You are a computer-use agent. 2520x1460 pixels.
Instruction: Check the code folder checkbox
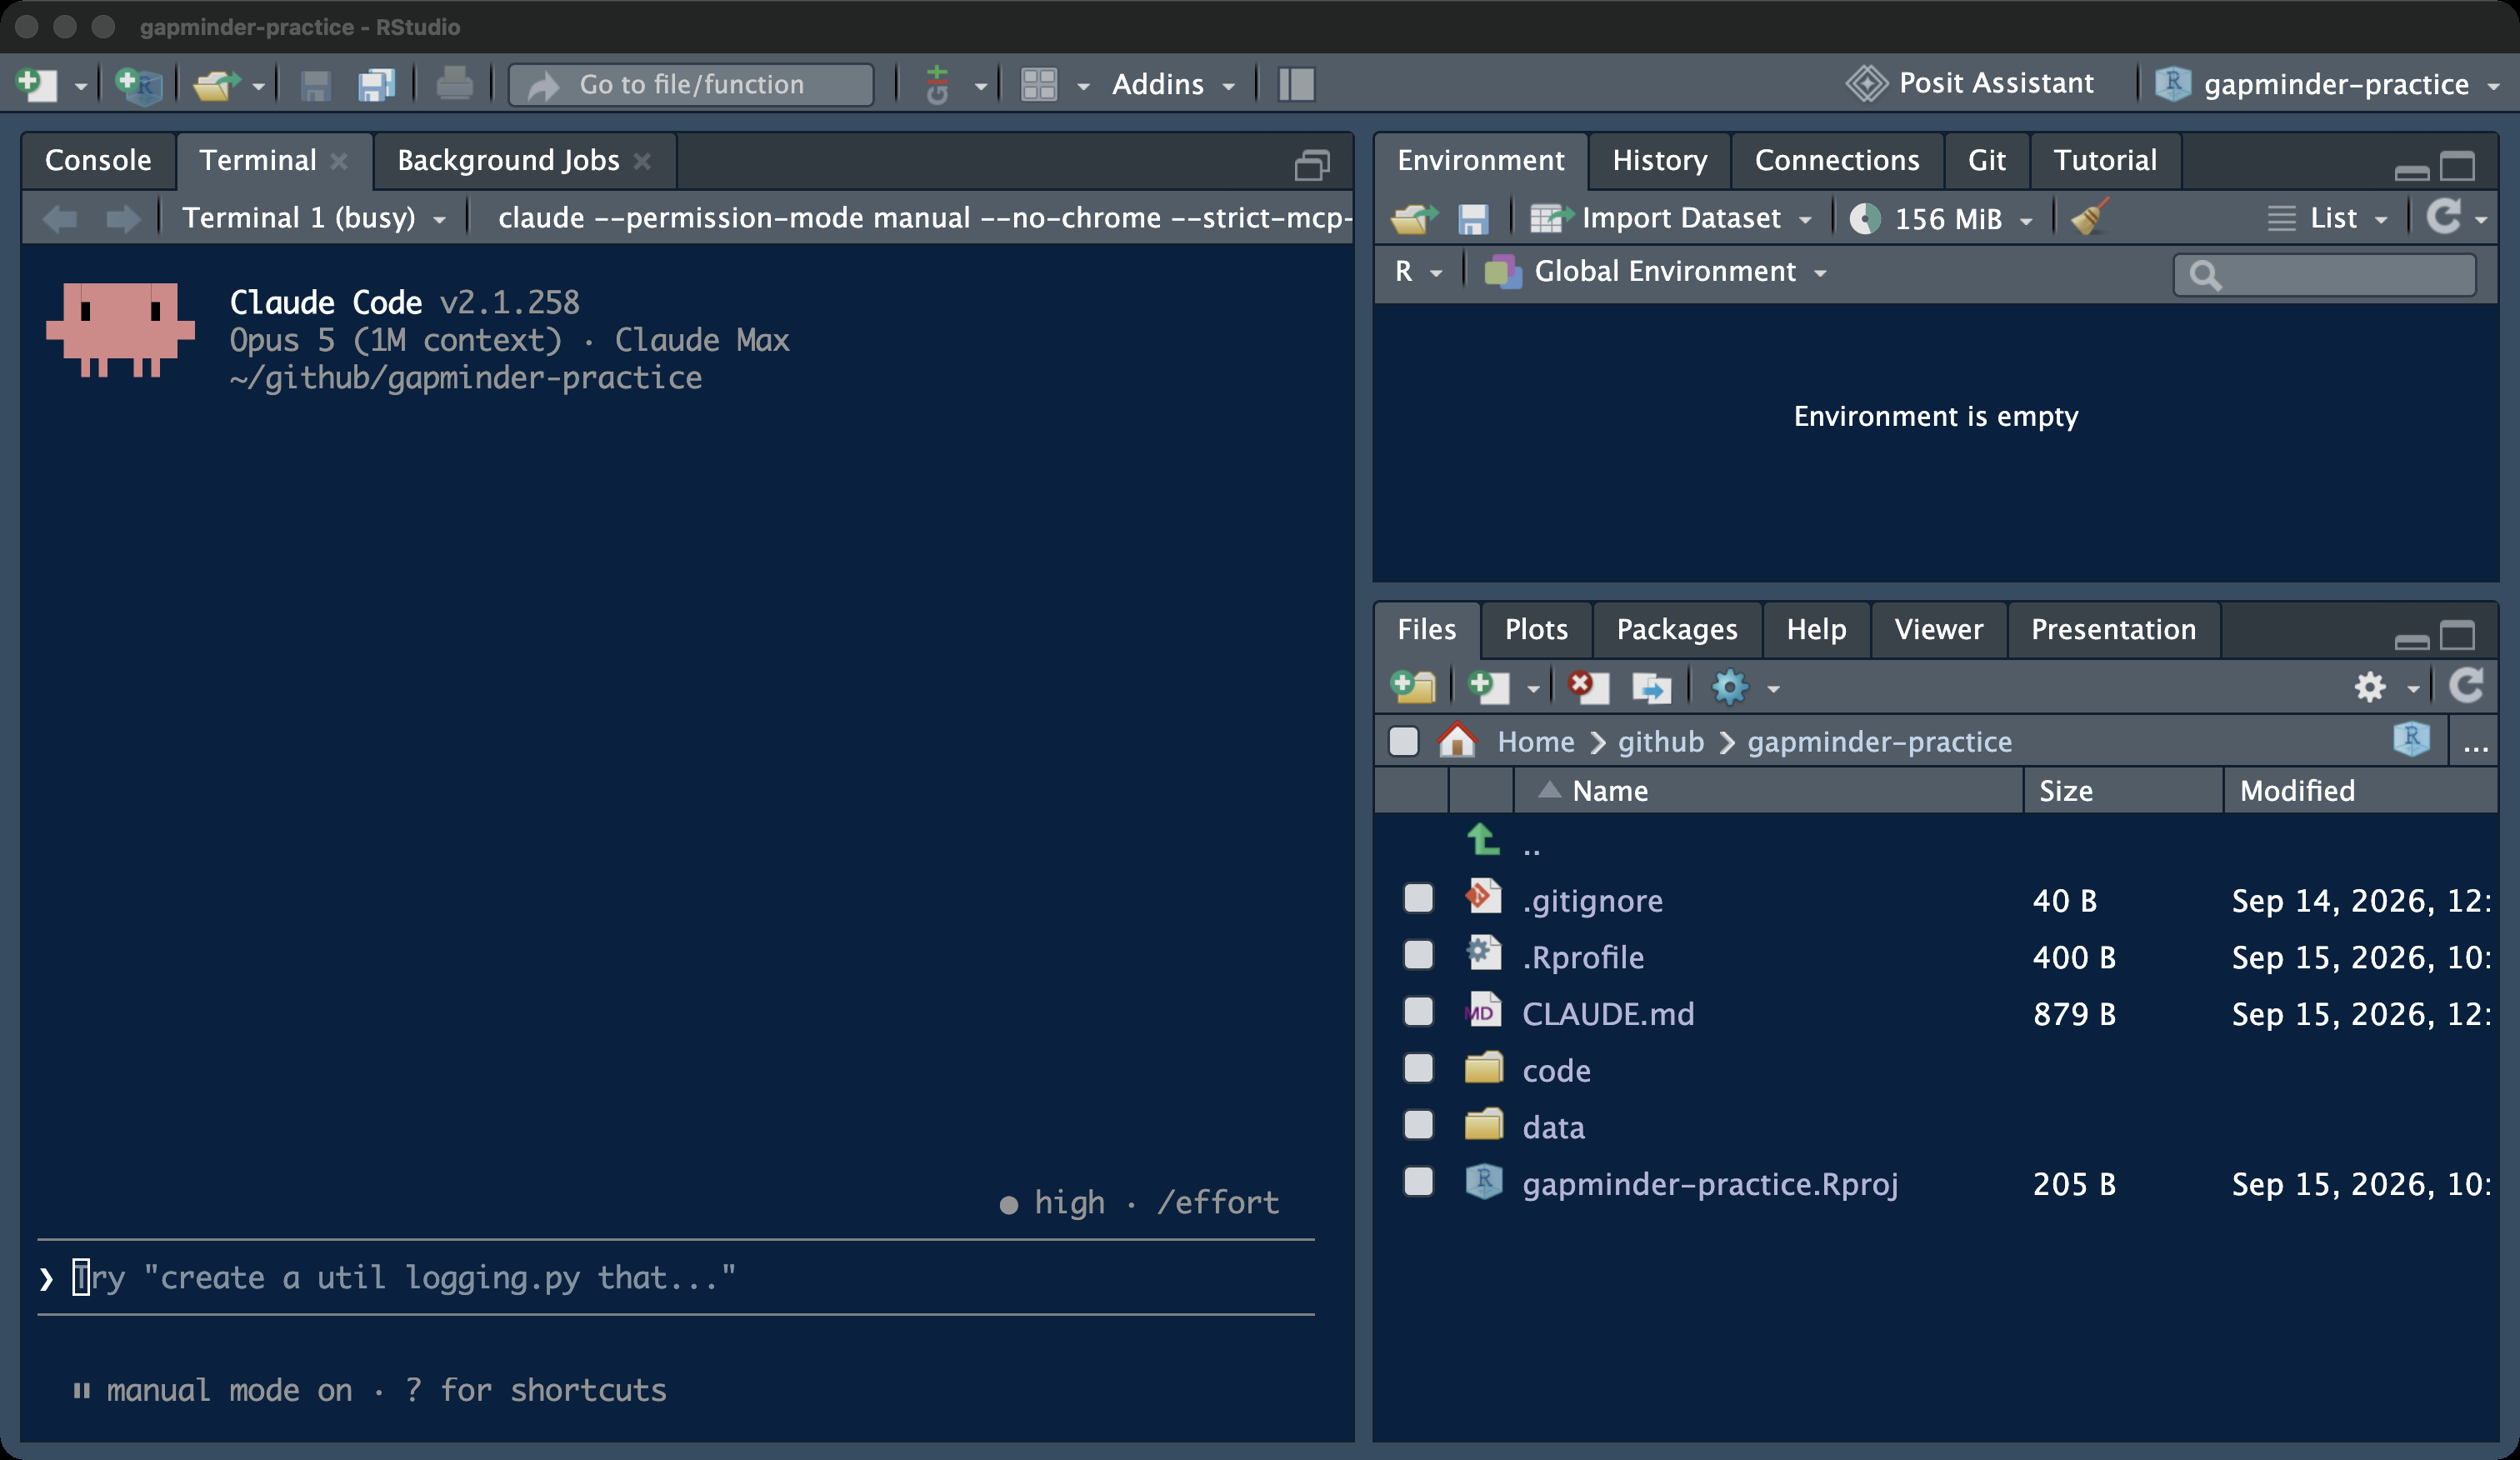[x=1418, y=1069]
